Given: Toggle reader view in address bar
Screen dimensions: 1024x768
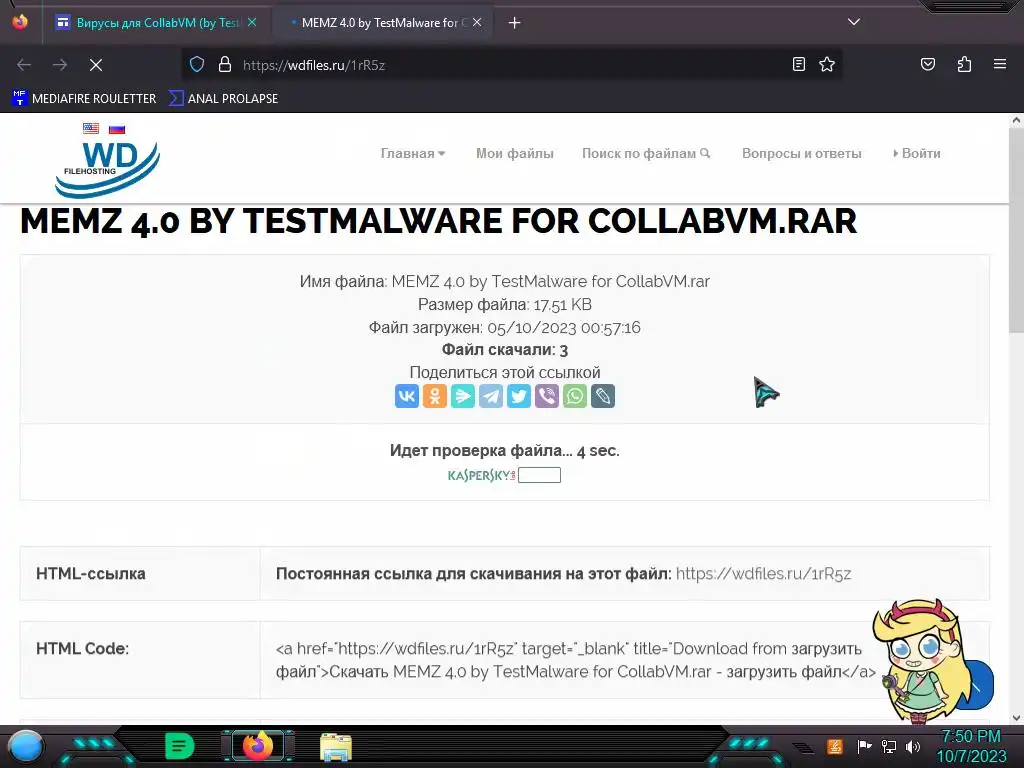Looking at the screenshot, I should point(798,65).
